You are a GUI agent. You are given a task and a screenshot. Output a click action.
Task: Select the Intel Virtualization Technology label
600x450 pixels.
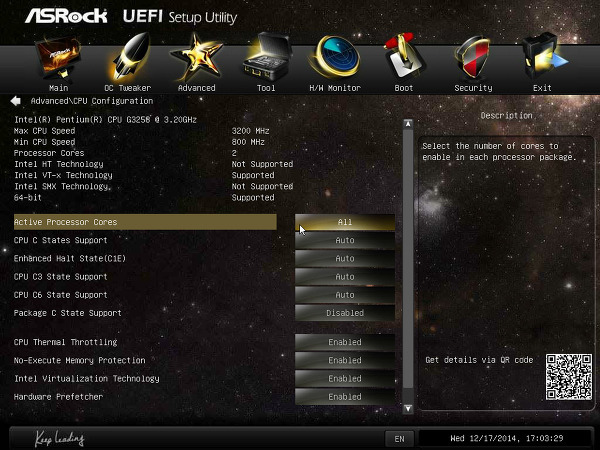click(x=86, y=378)
